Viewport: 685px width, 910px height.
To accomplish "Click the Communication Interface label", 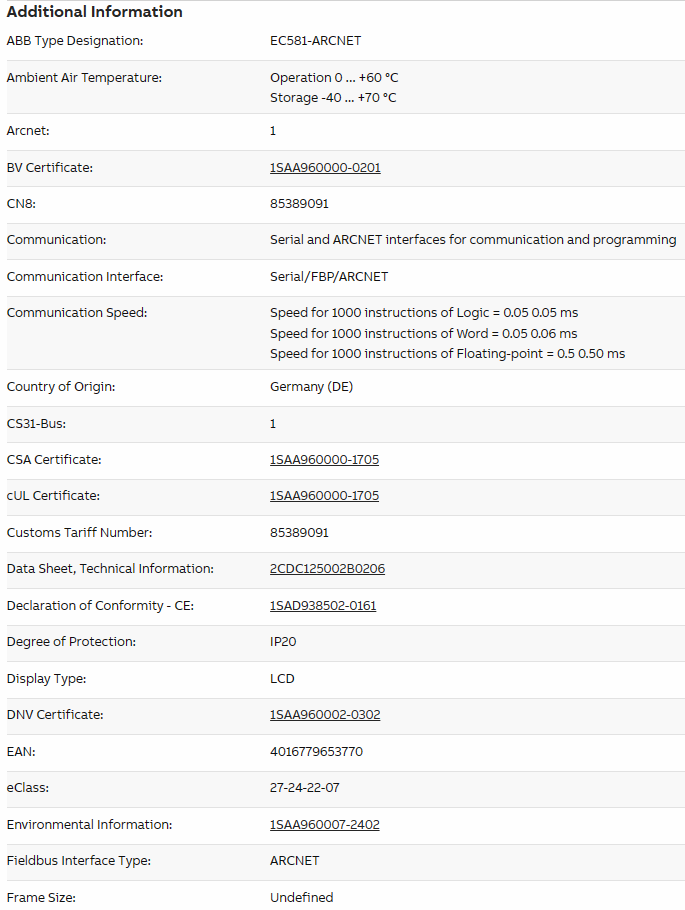I will pyautogui.click(x=85, y=277).
